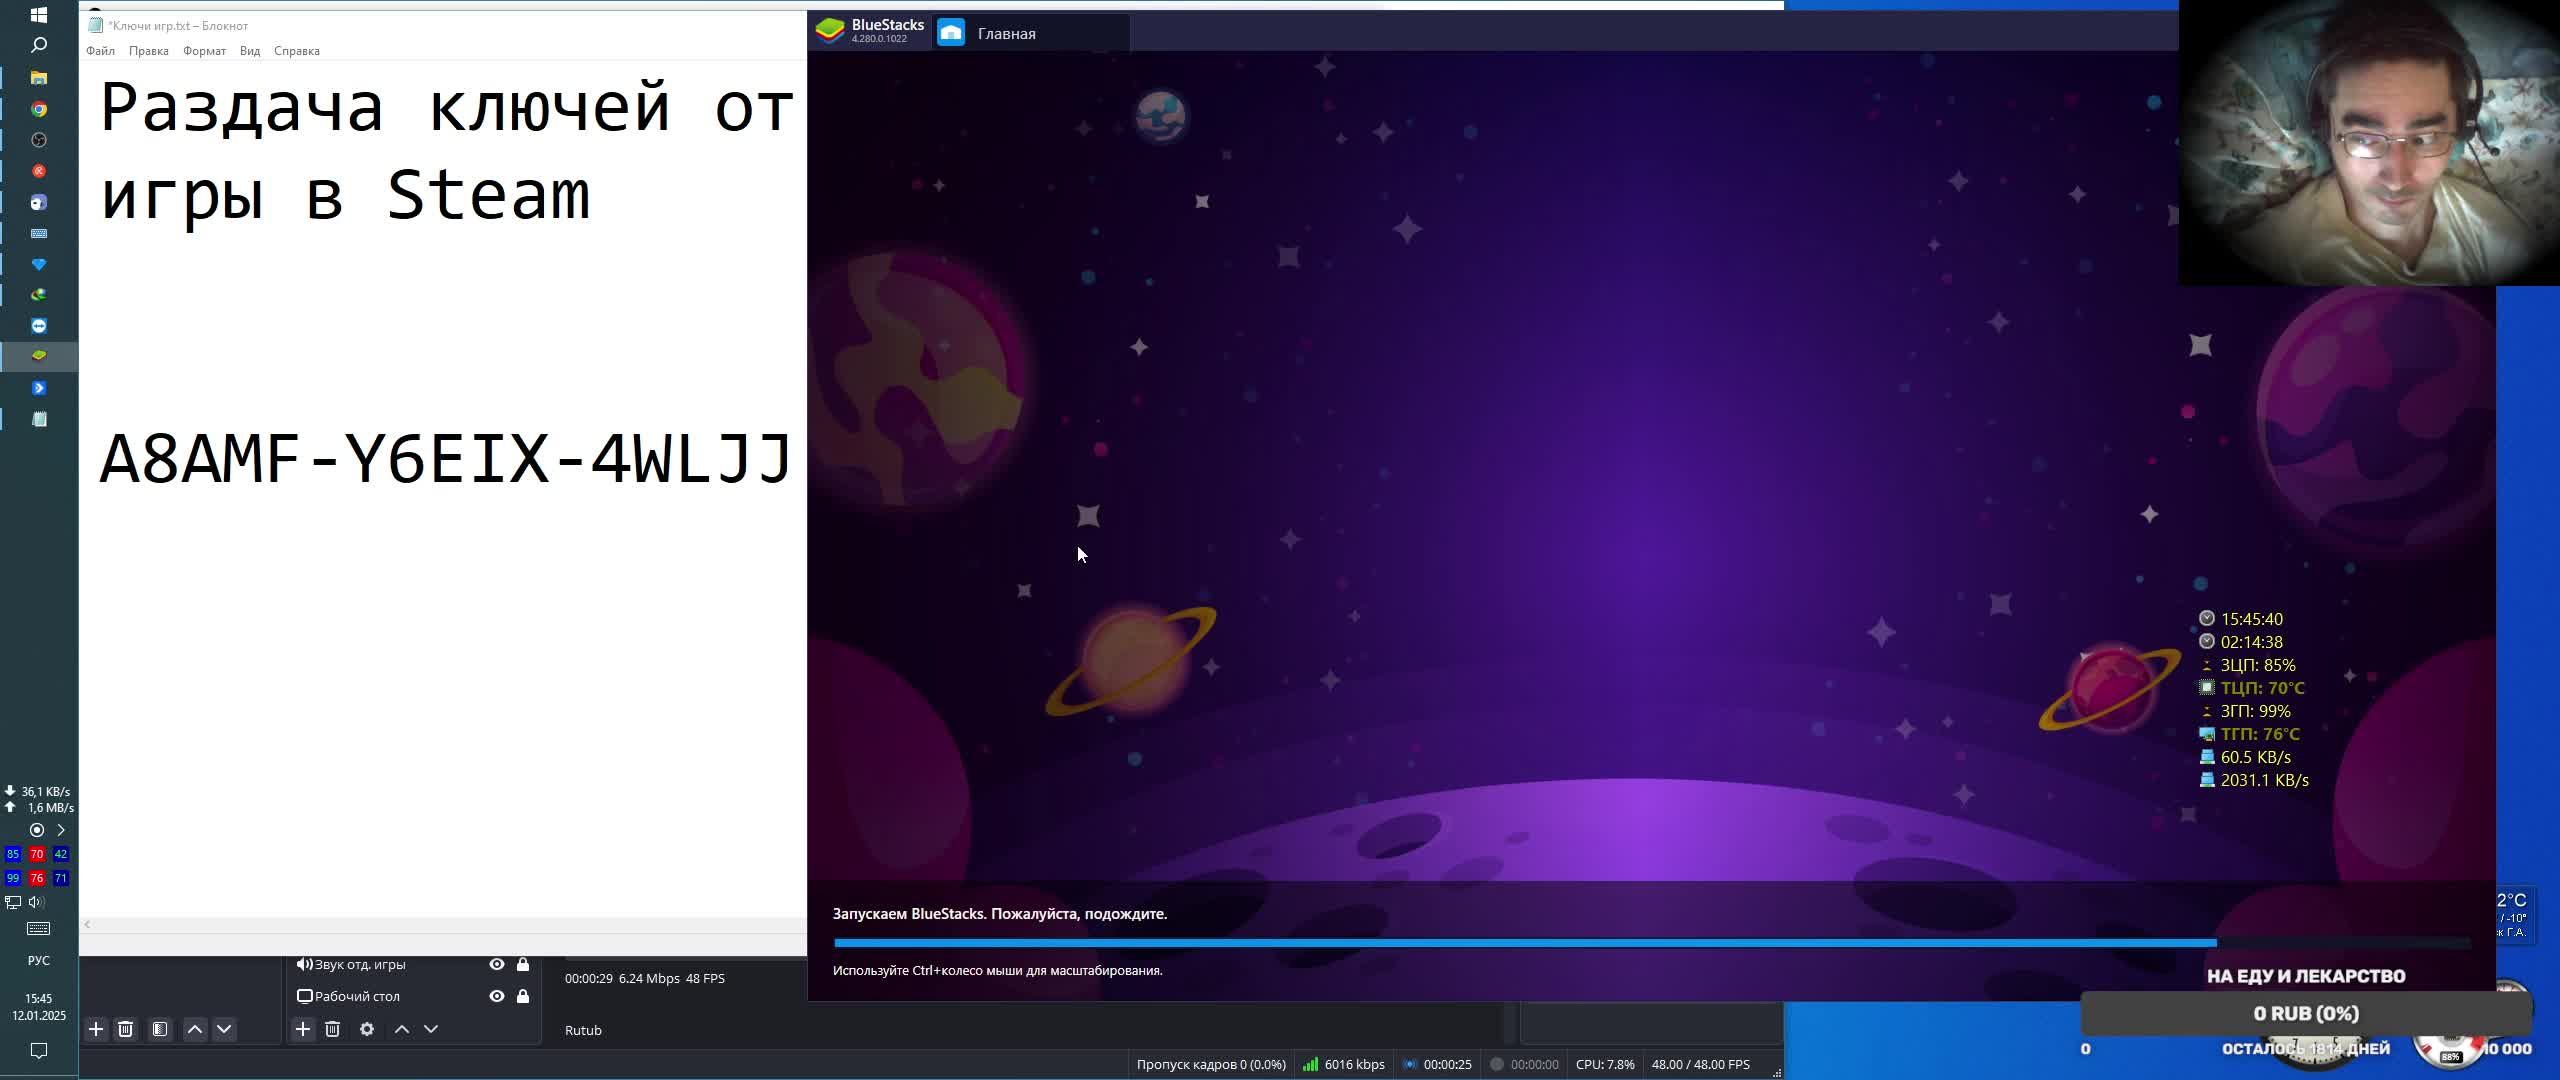Move source down with arrow button
Image resolution: width=2560 pixels, height=1080 pixels.
431,1029
